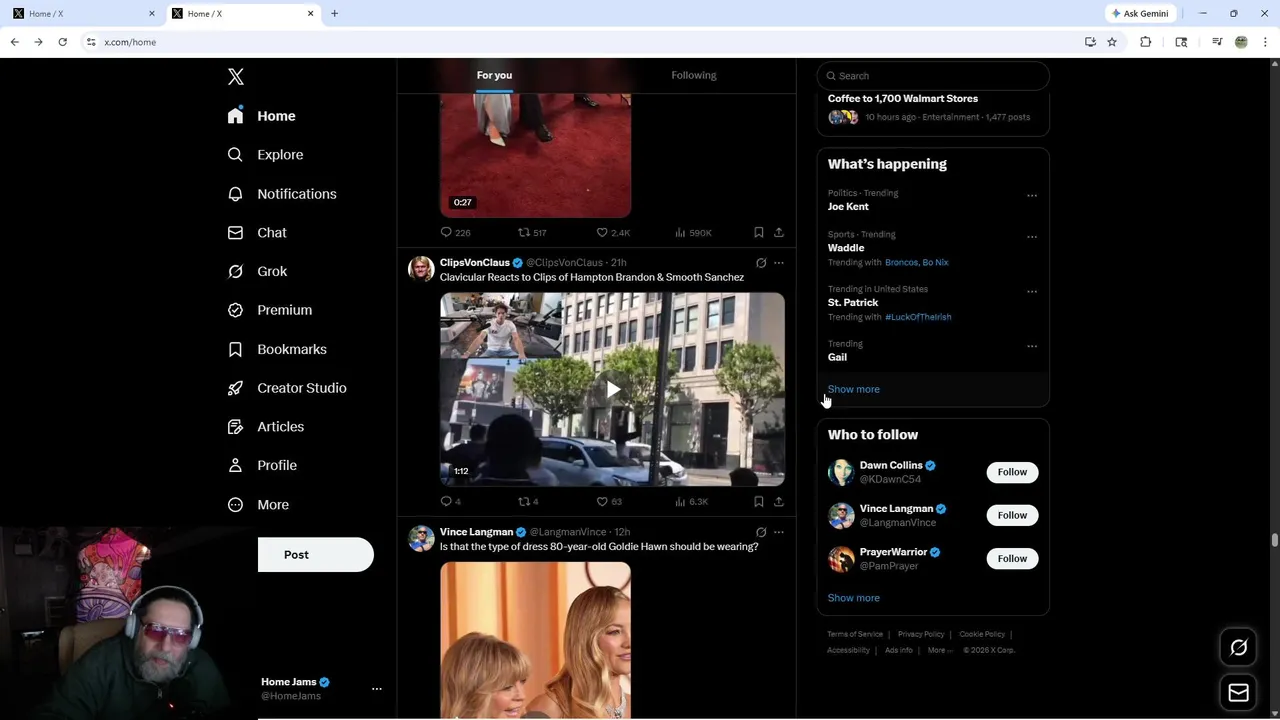Open options for St. Patrick trend
The height and width of the screenshot is (720, 1280).
pyautogui.click(x=1032, y=292)
